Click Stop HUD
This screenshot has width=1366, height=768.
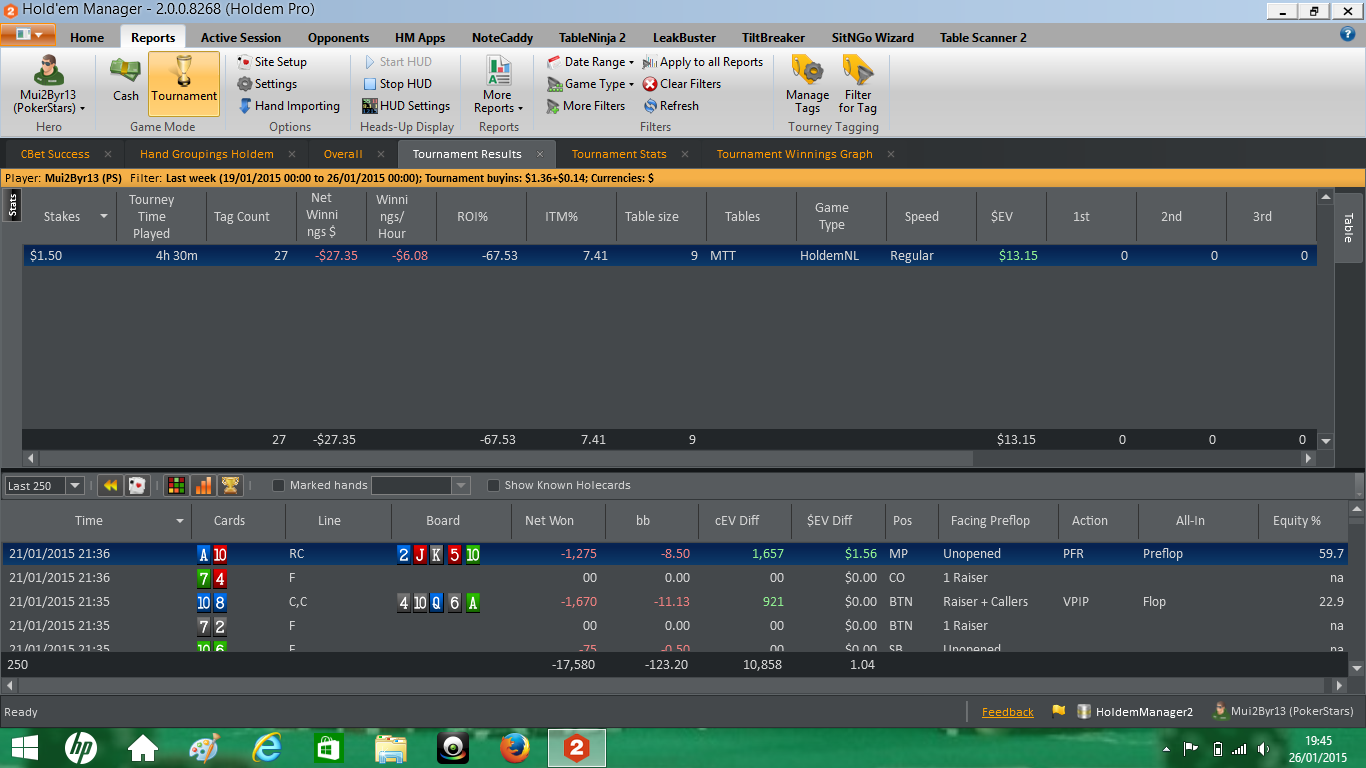coord(397,84)
